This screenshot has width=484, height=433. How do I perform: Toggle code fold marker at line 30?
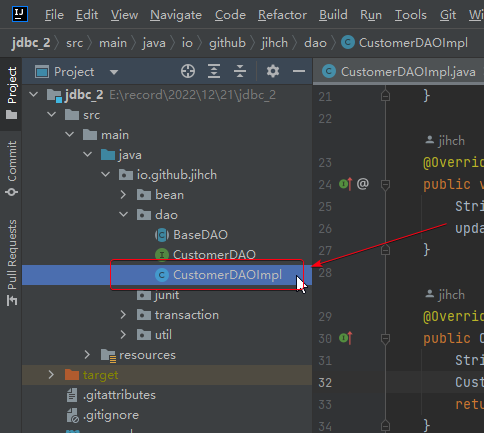[x=385, y=339]
